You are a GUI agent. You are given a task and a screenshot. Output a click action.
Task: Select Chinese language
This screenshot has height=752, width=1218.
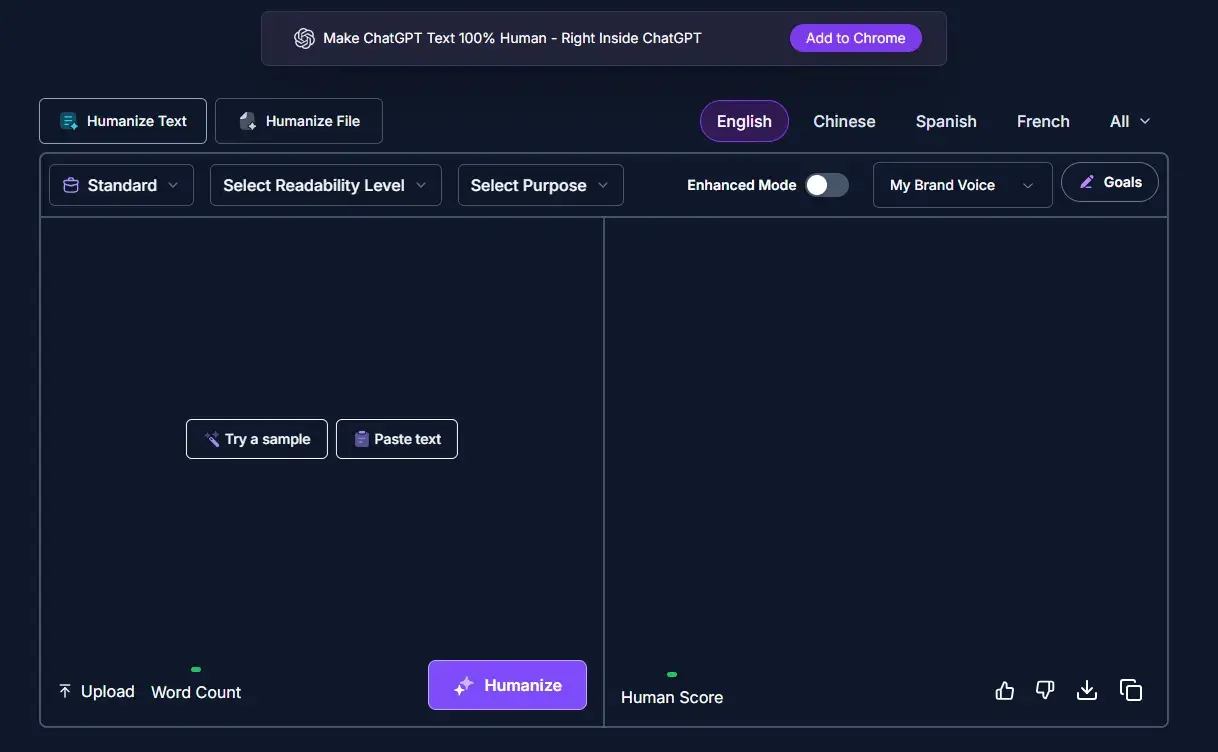coord(844,121)
